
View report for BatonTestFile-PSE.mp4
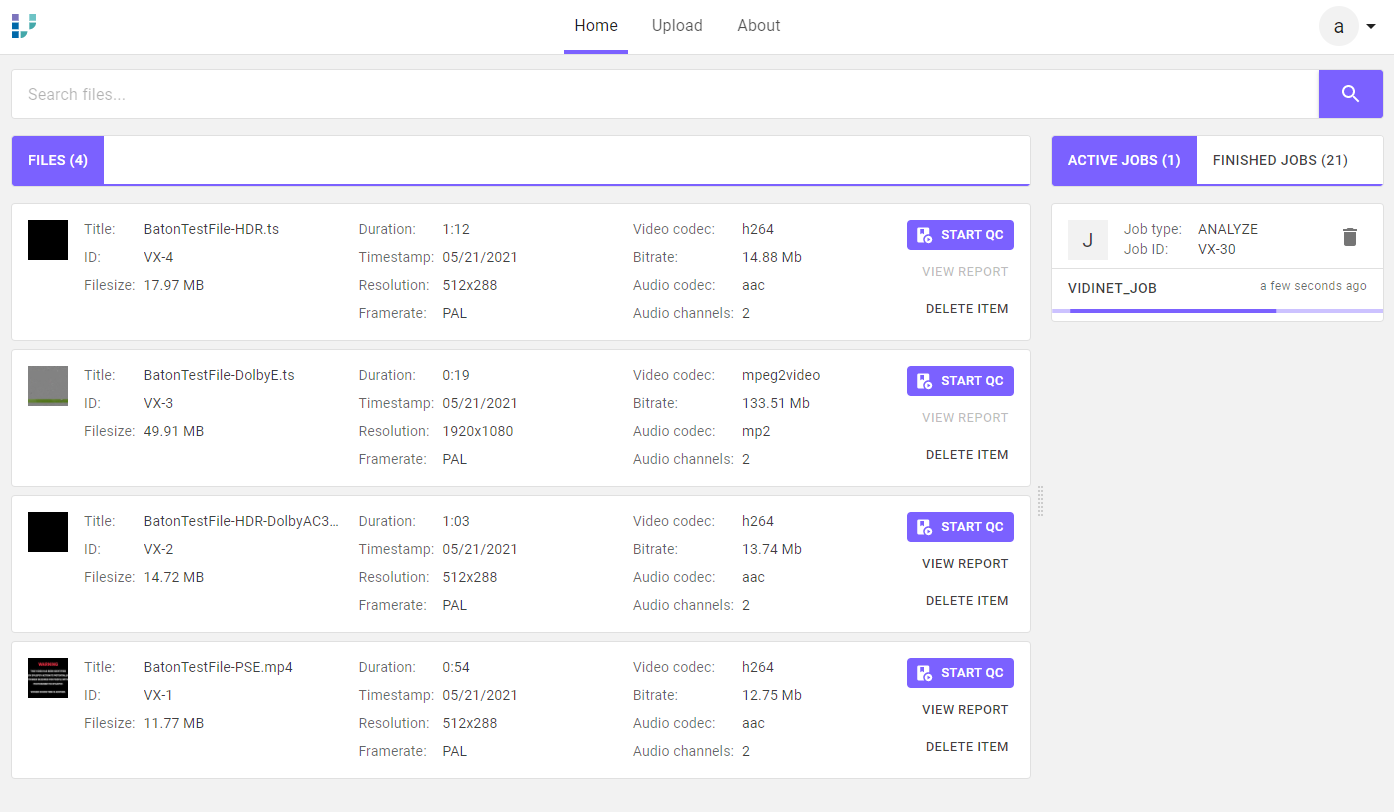(x=964, y=710)
